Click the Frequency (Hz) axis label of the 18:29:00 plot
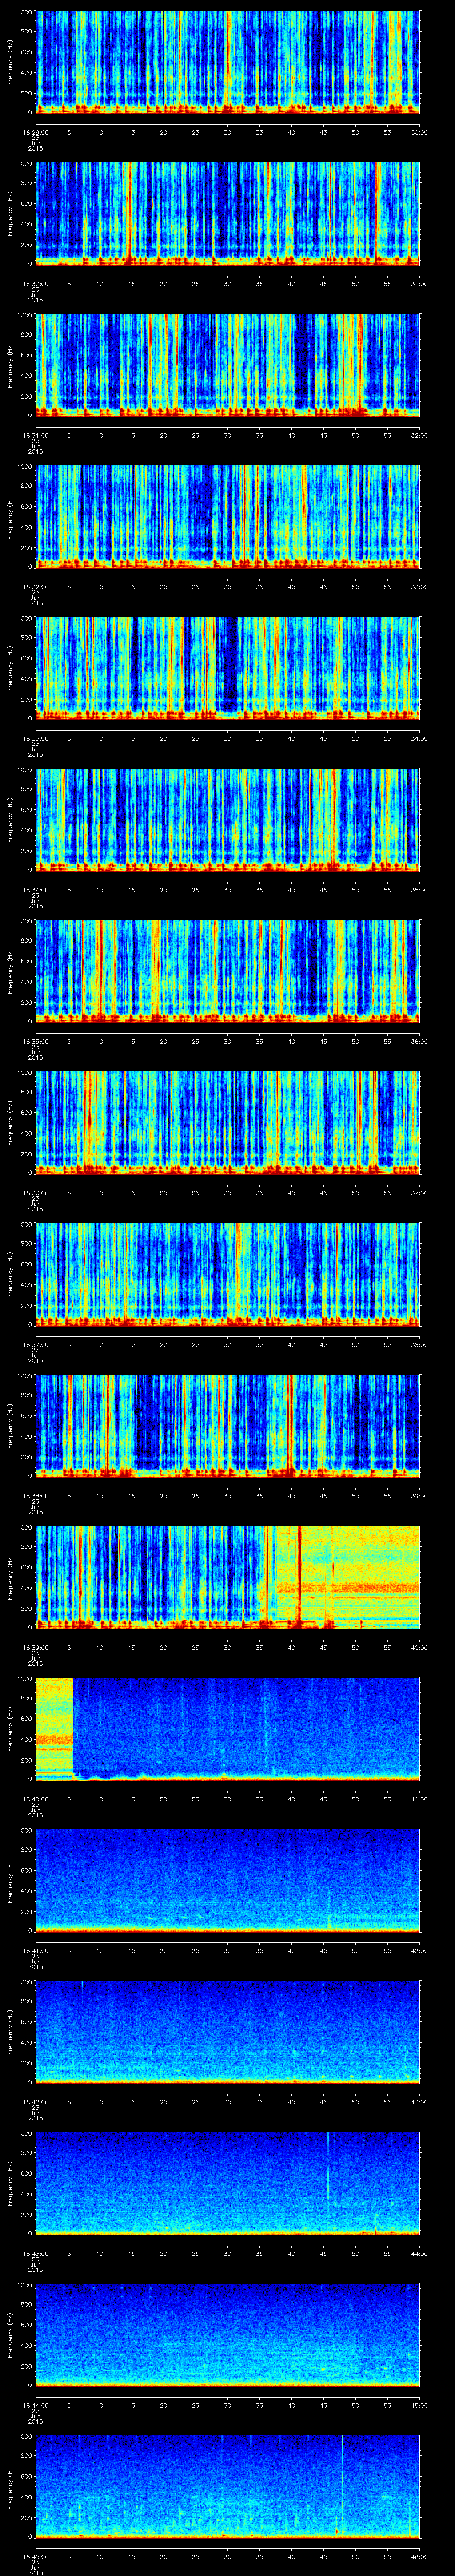455x2576 pixels. pos(10,62)
